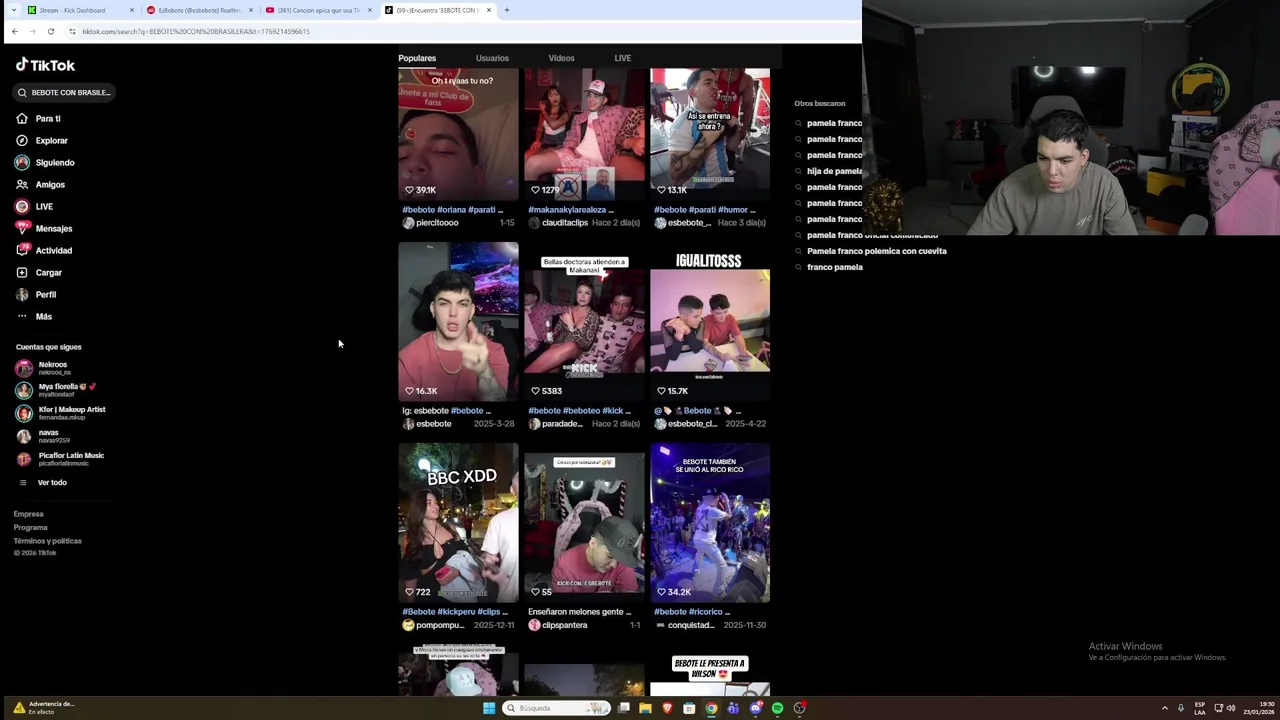
Task: Open the clipspantera author link
Action: coord(564,625)
